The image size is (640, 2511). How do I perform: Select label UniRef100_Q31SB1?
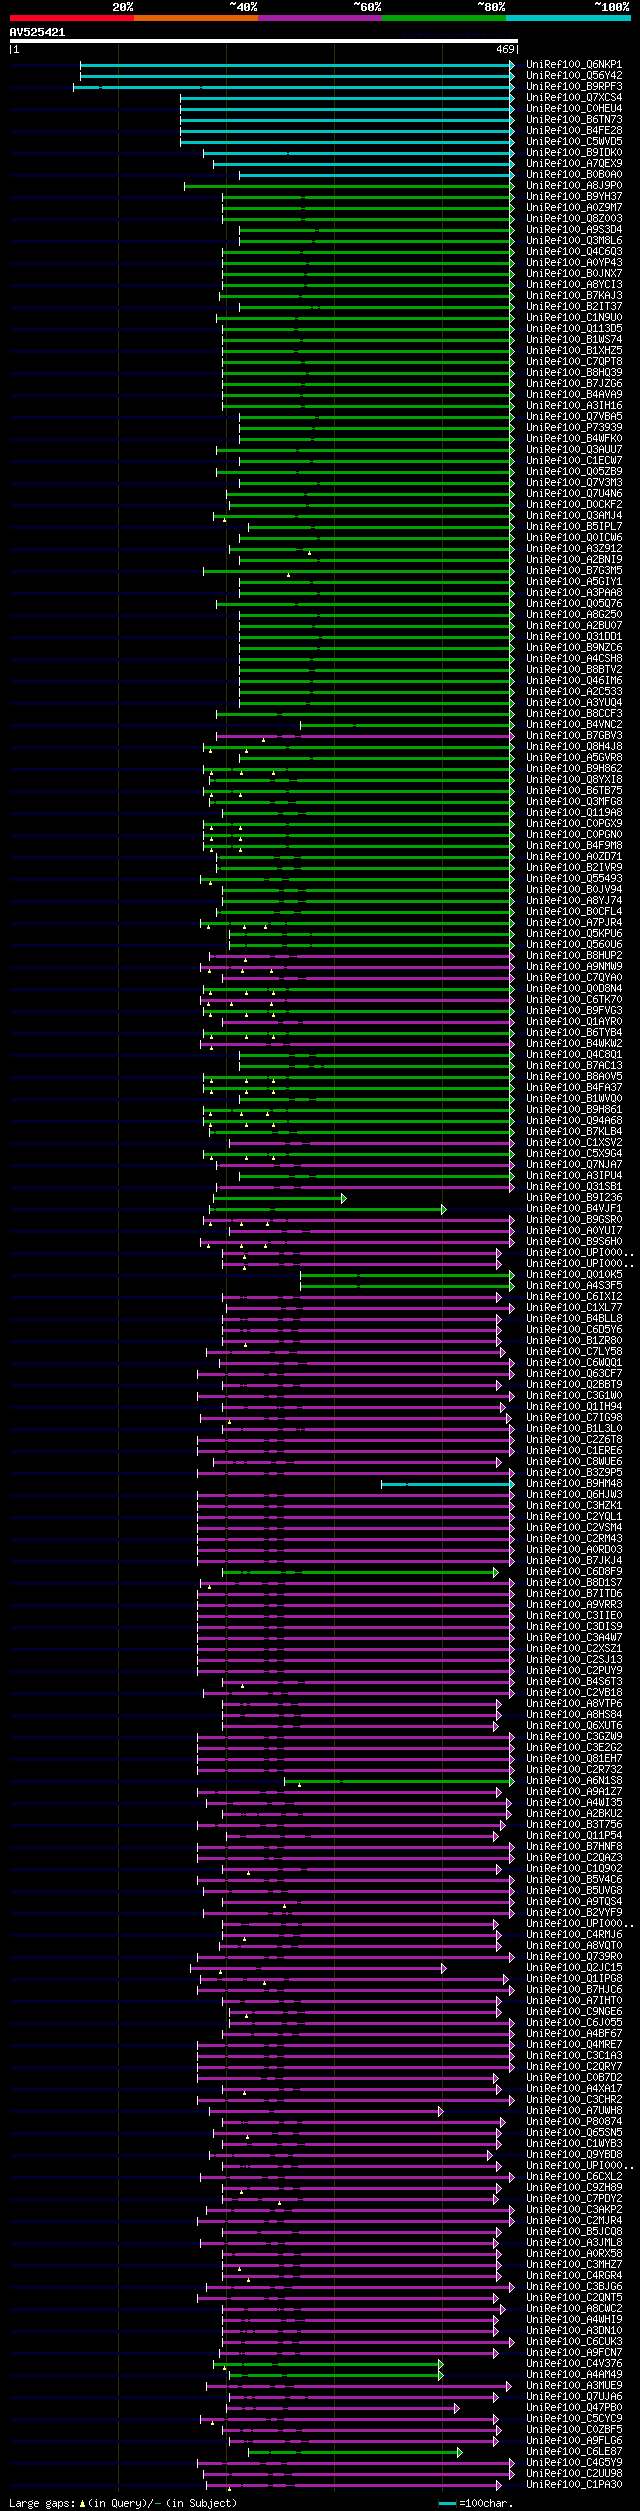click(x=574, y=1187)
